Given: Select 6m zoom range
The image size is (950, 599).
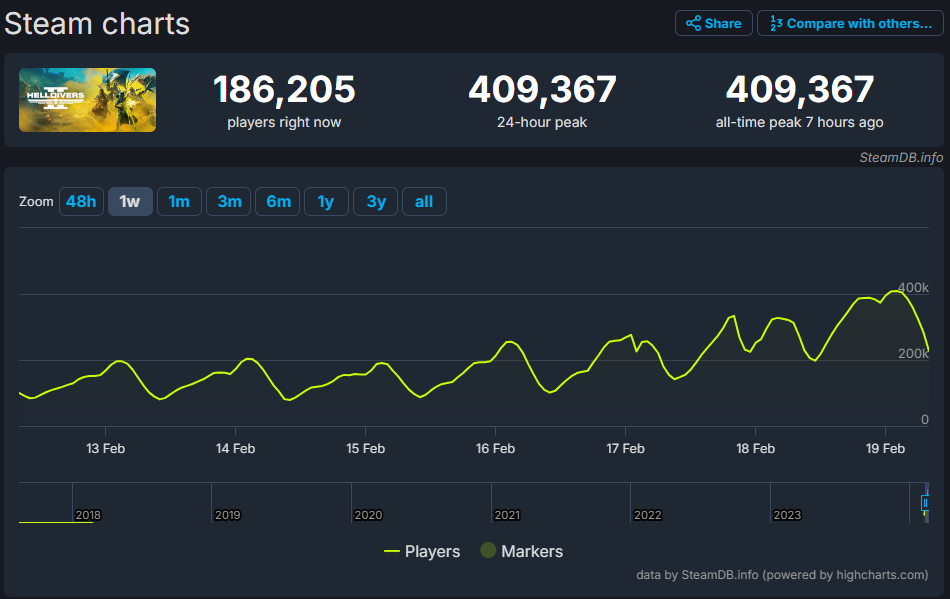Looking at the screenshot, I should pyautogui.click(x=278, y=202).
